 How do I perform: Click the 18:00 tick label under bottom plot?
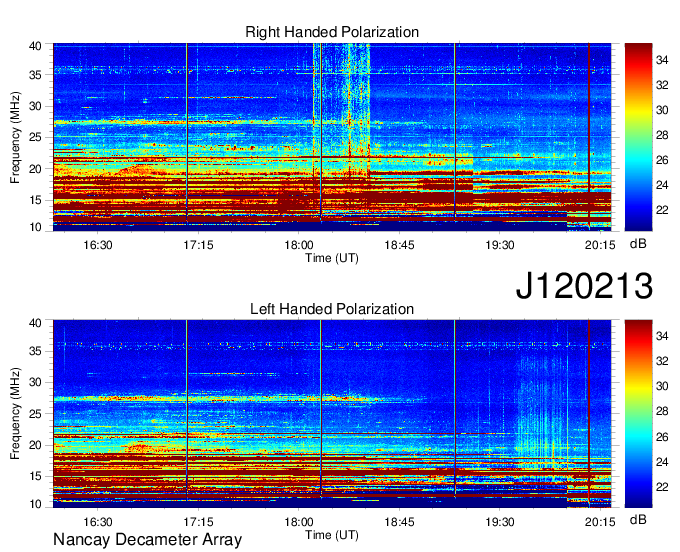click(x=298, y=522)
